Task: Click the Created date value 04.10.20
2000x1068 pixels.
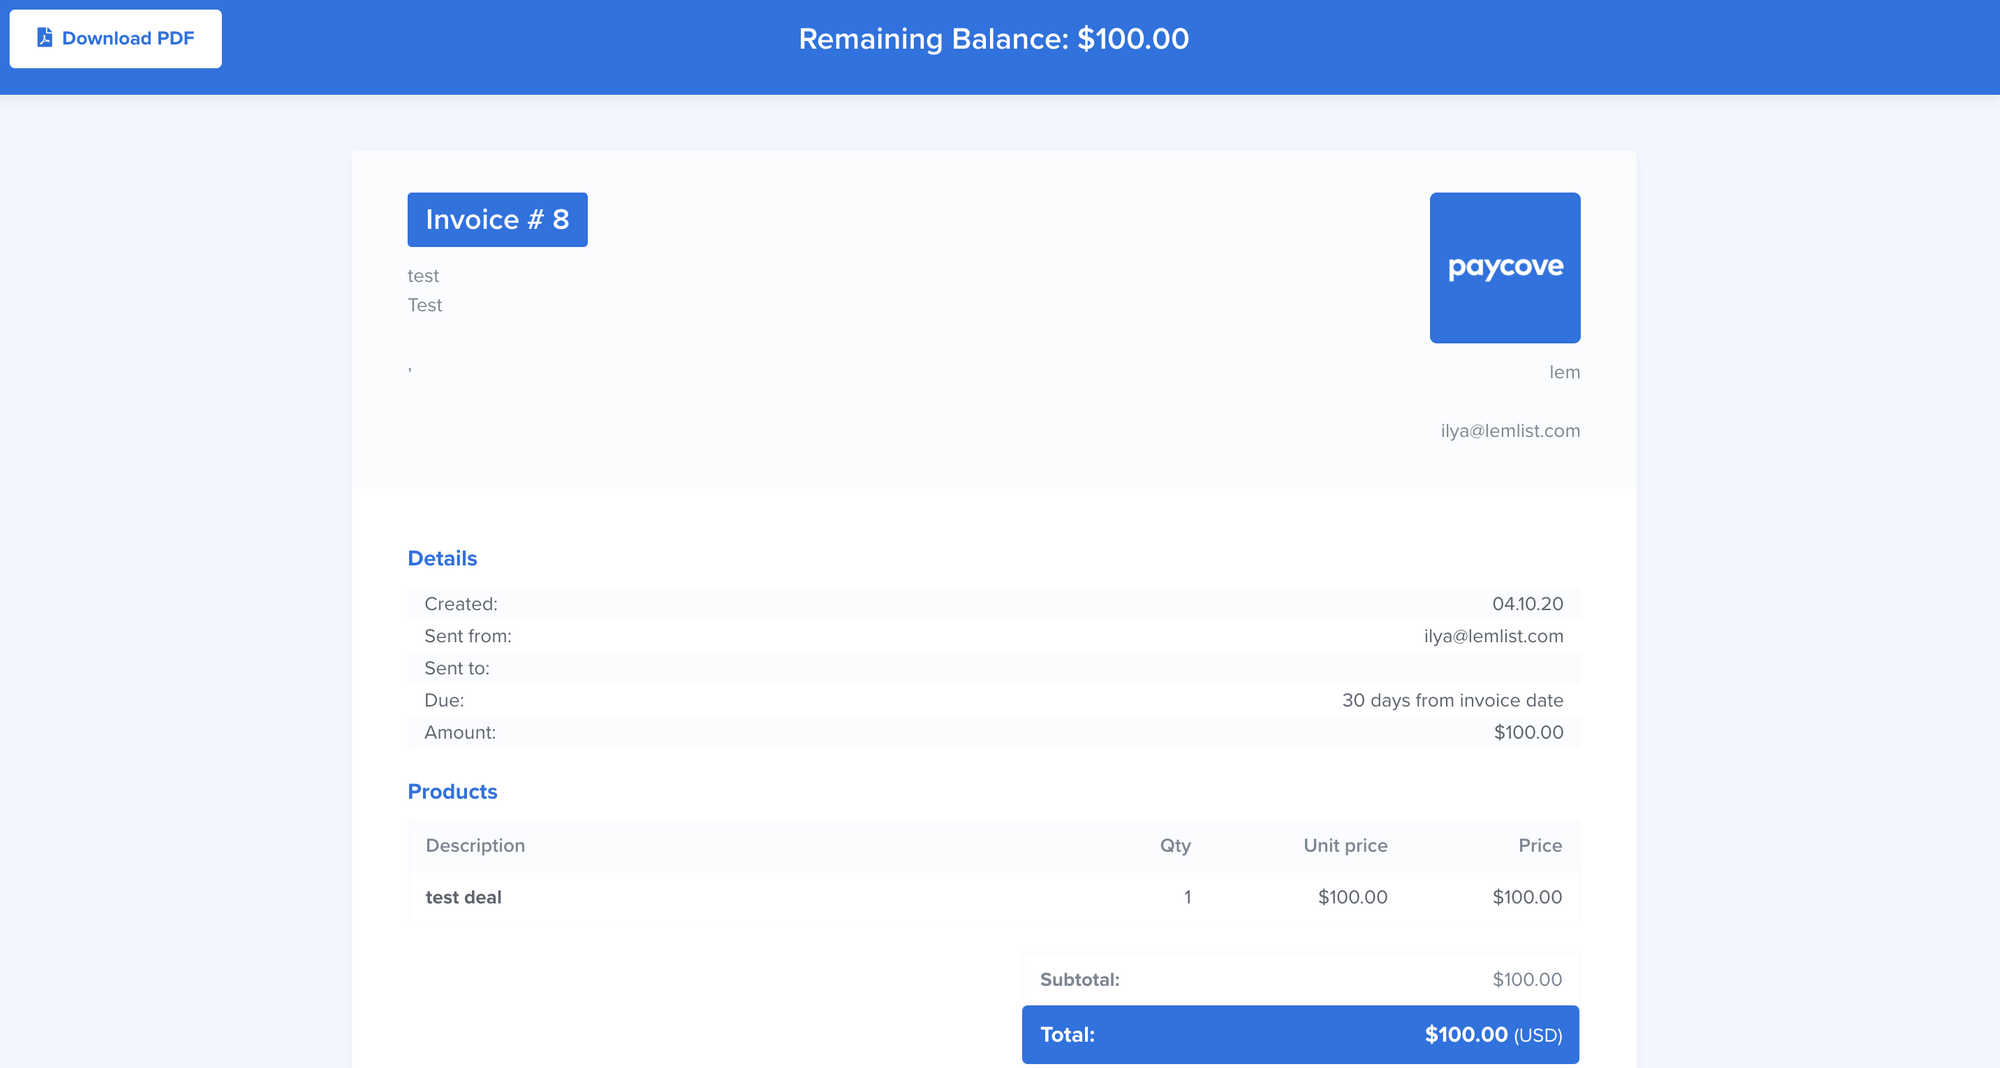Action: [x=1527, y=604]
